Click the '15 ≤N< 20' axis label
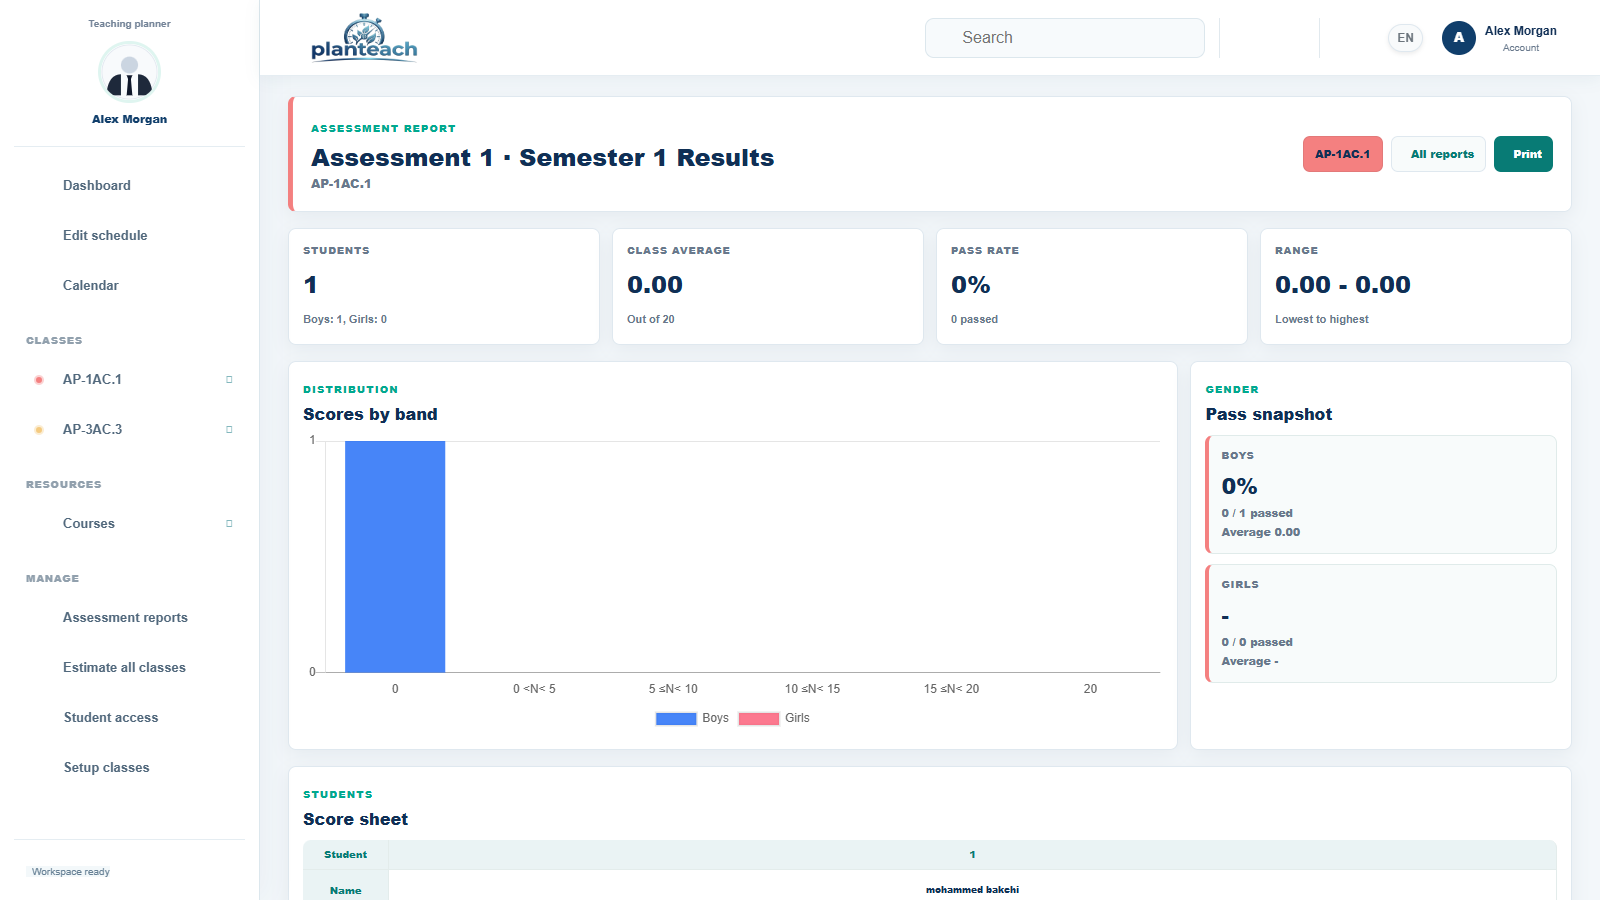Viewport: 1600px width, 900px height. (952, 689)
